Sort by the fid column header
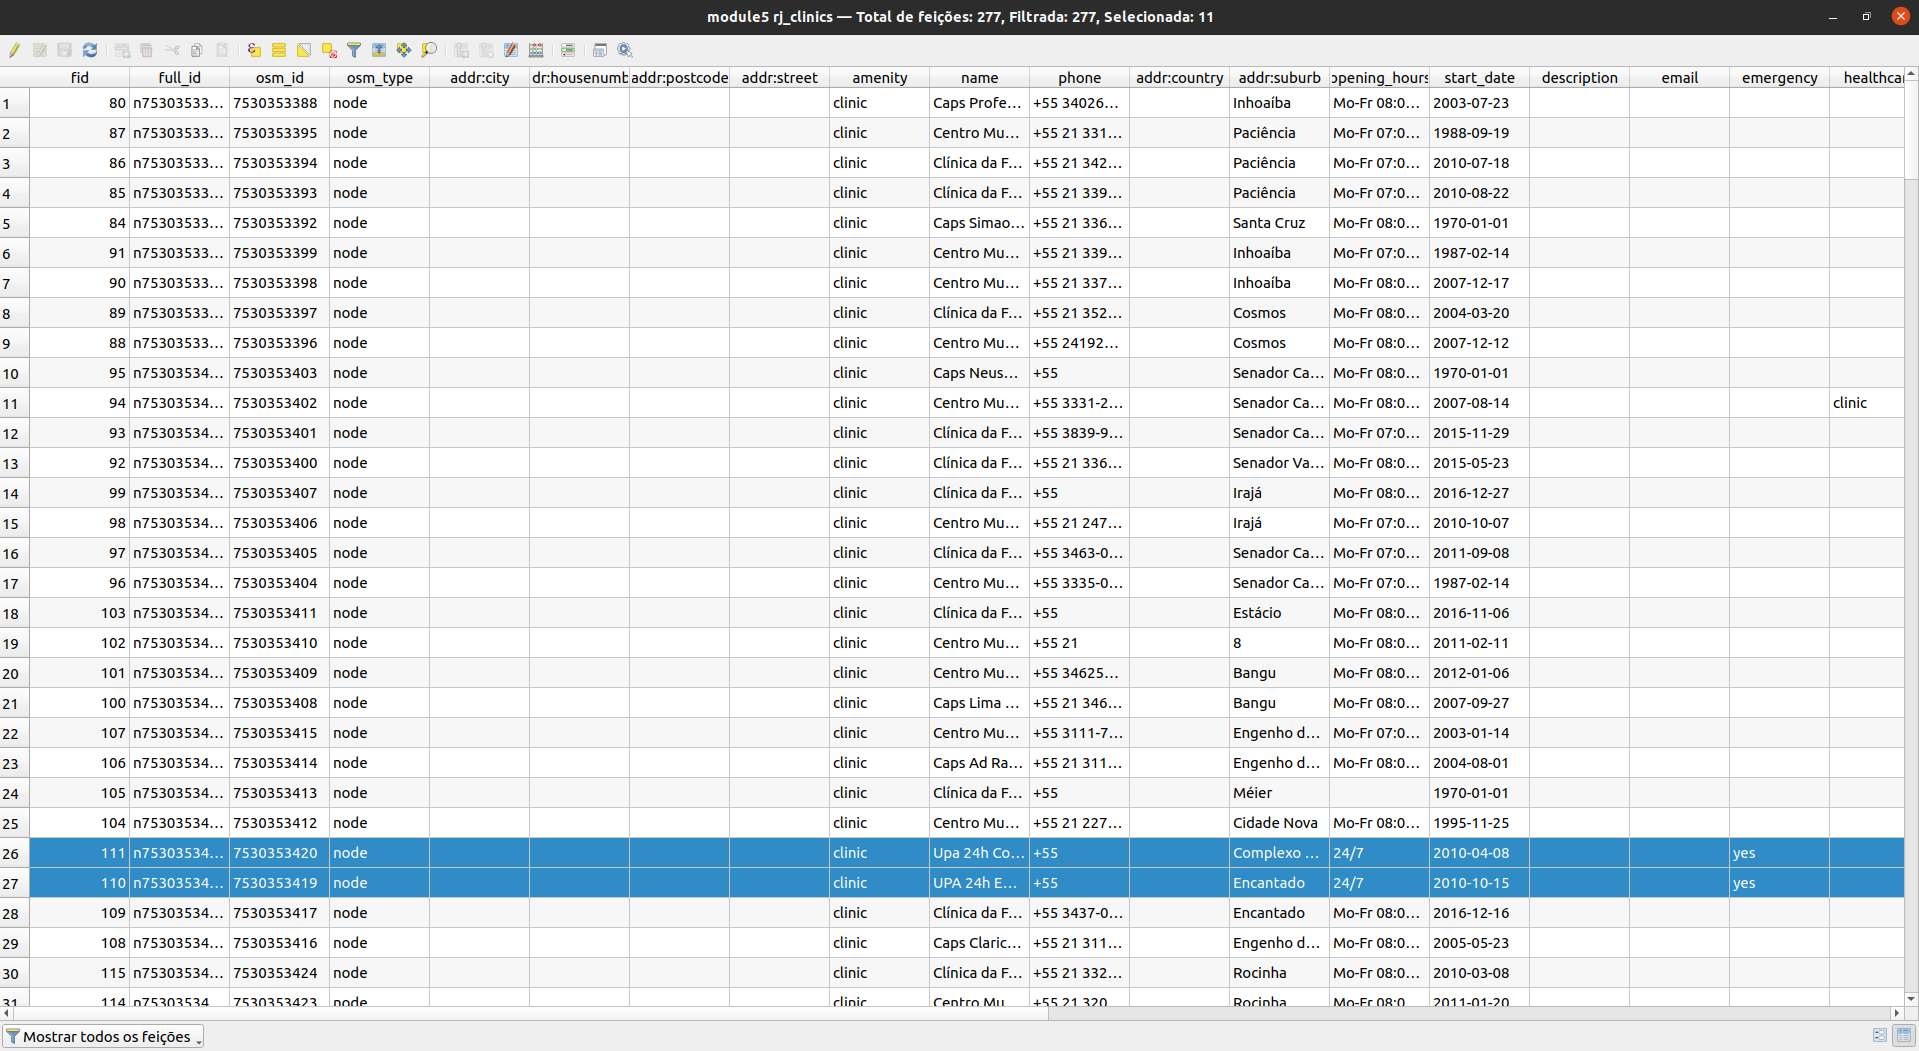This screenshot has height=1051, width=1919. point(80,77)
